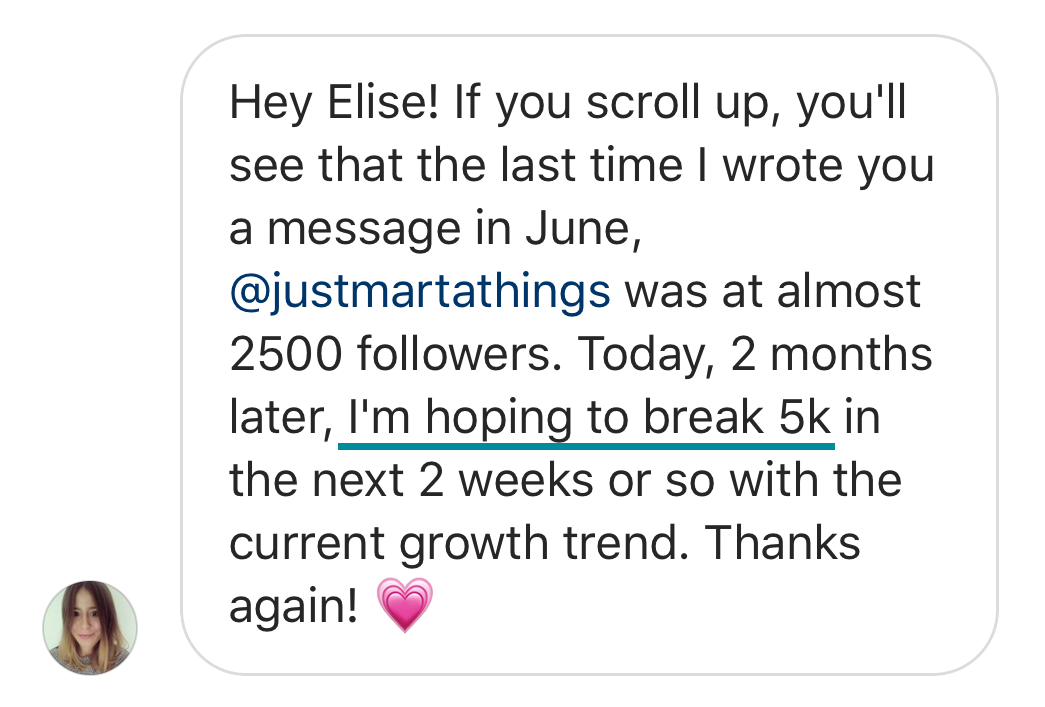The height and width of the screenshot is (707, 1045).
Task: Click the "Hey Elise!" greeting text
Action: (x=334, y=103)
